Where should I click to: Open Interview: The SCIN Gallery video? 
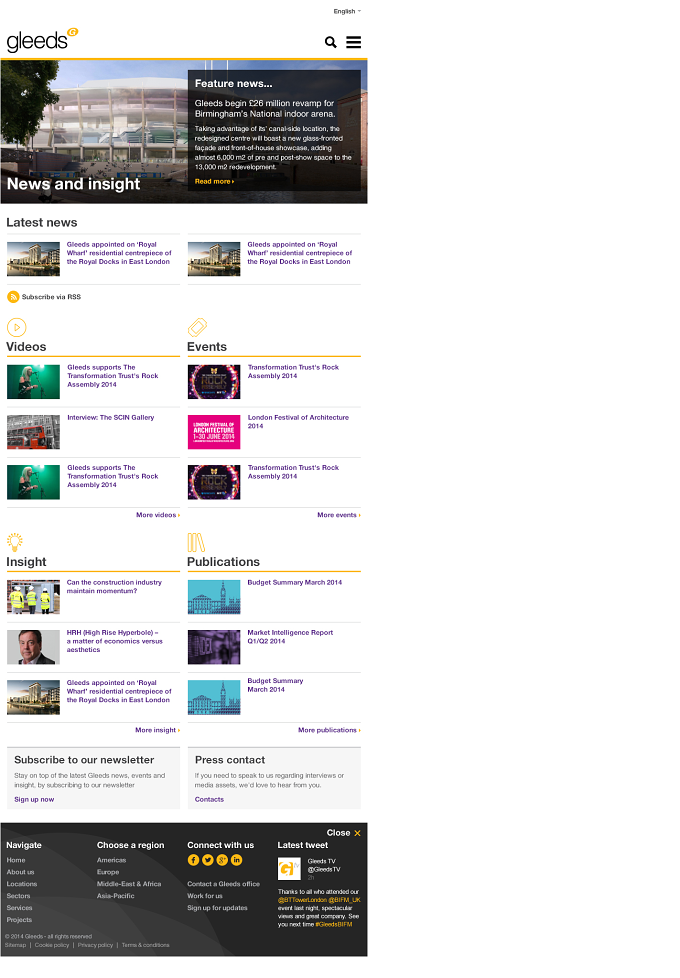pyautogui.click(x=110, y=418)
